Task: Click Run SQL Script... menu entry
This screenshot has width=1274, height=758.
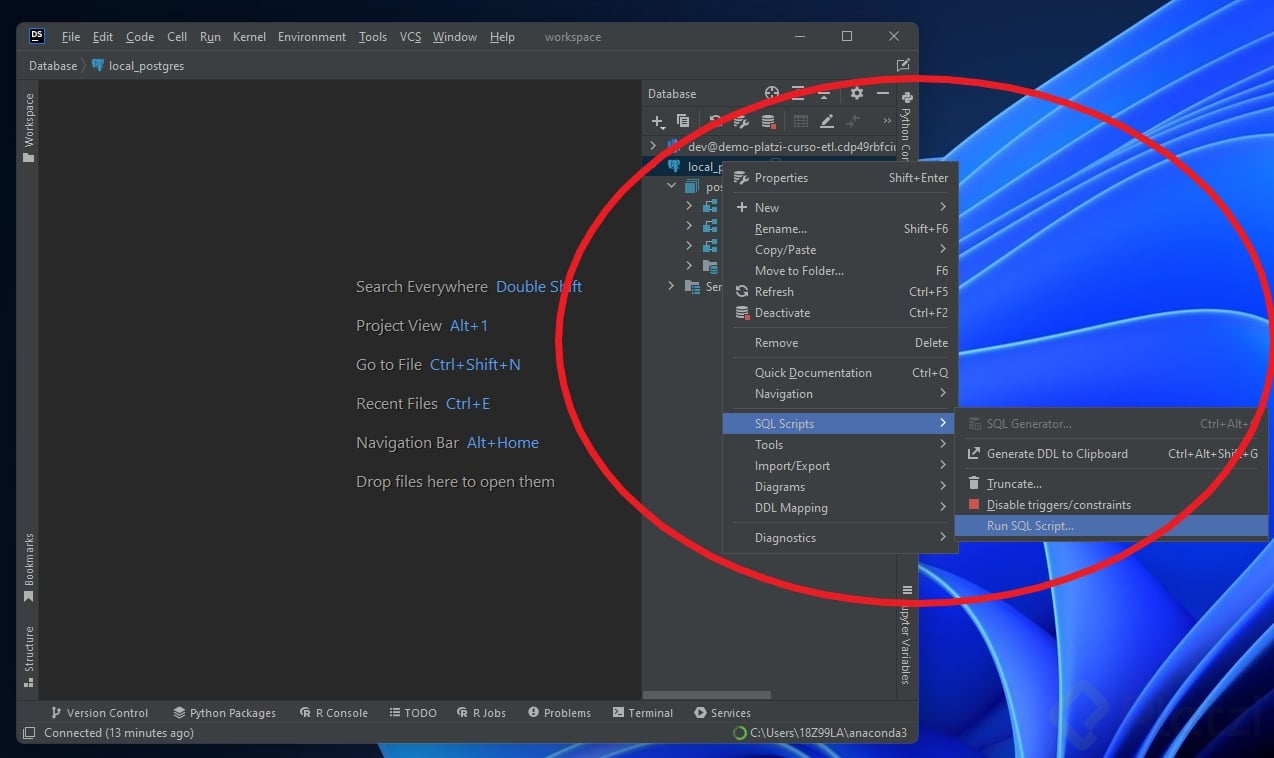Action: coord(1111,526)
